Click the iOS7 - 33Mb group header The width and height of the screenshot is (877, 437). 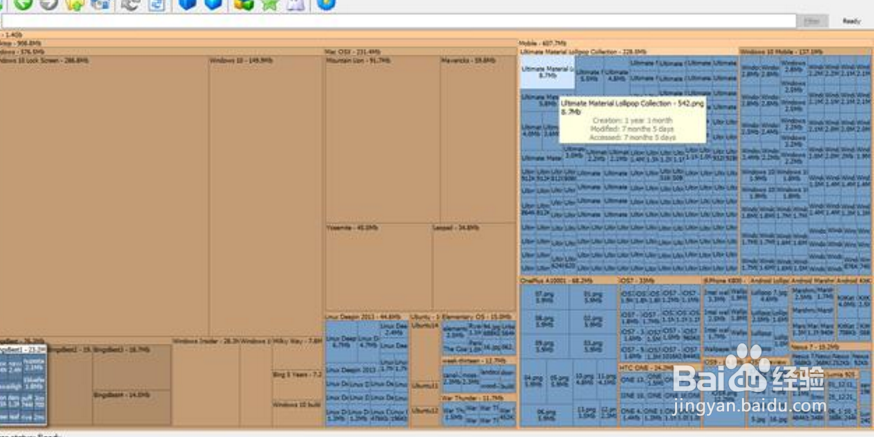coord(659,280)
